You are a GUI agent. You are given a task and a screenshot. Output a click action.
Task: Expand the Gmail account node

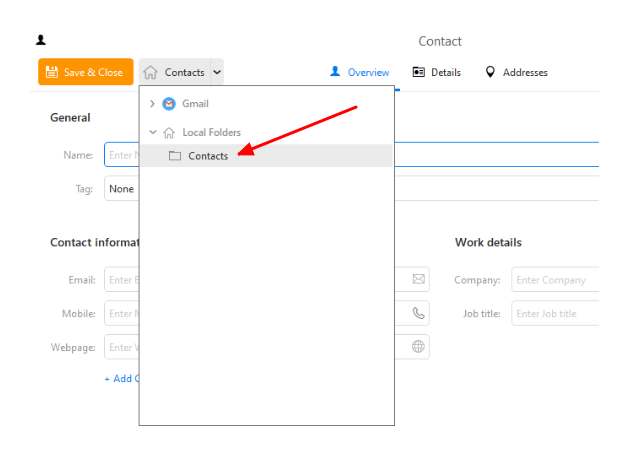tap(152, 104)
